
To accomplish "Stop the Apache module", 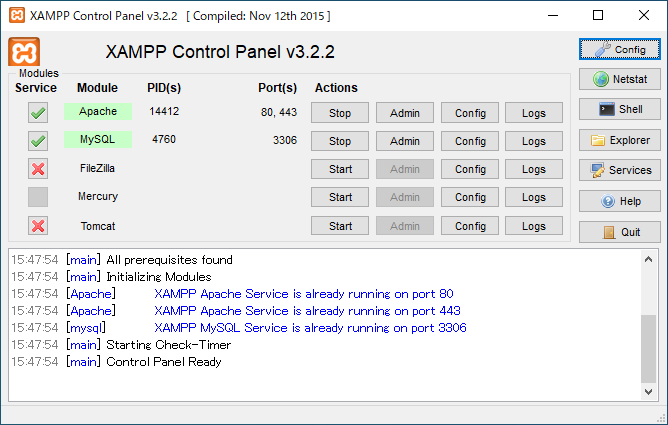I will point(340,113).
